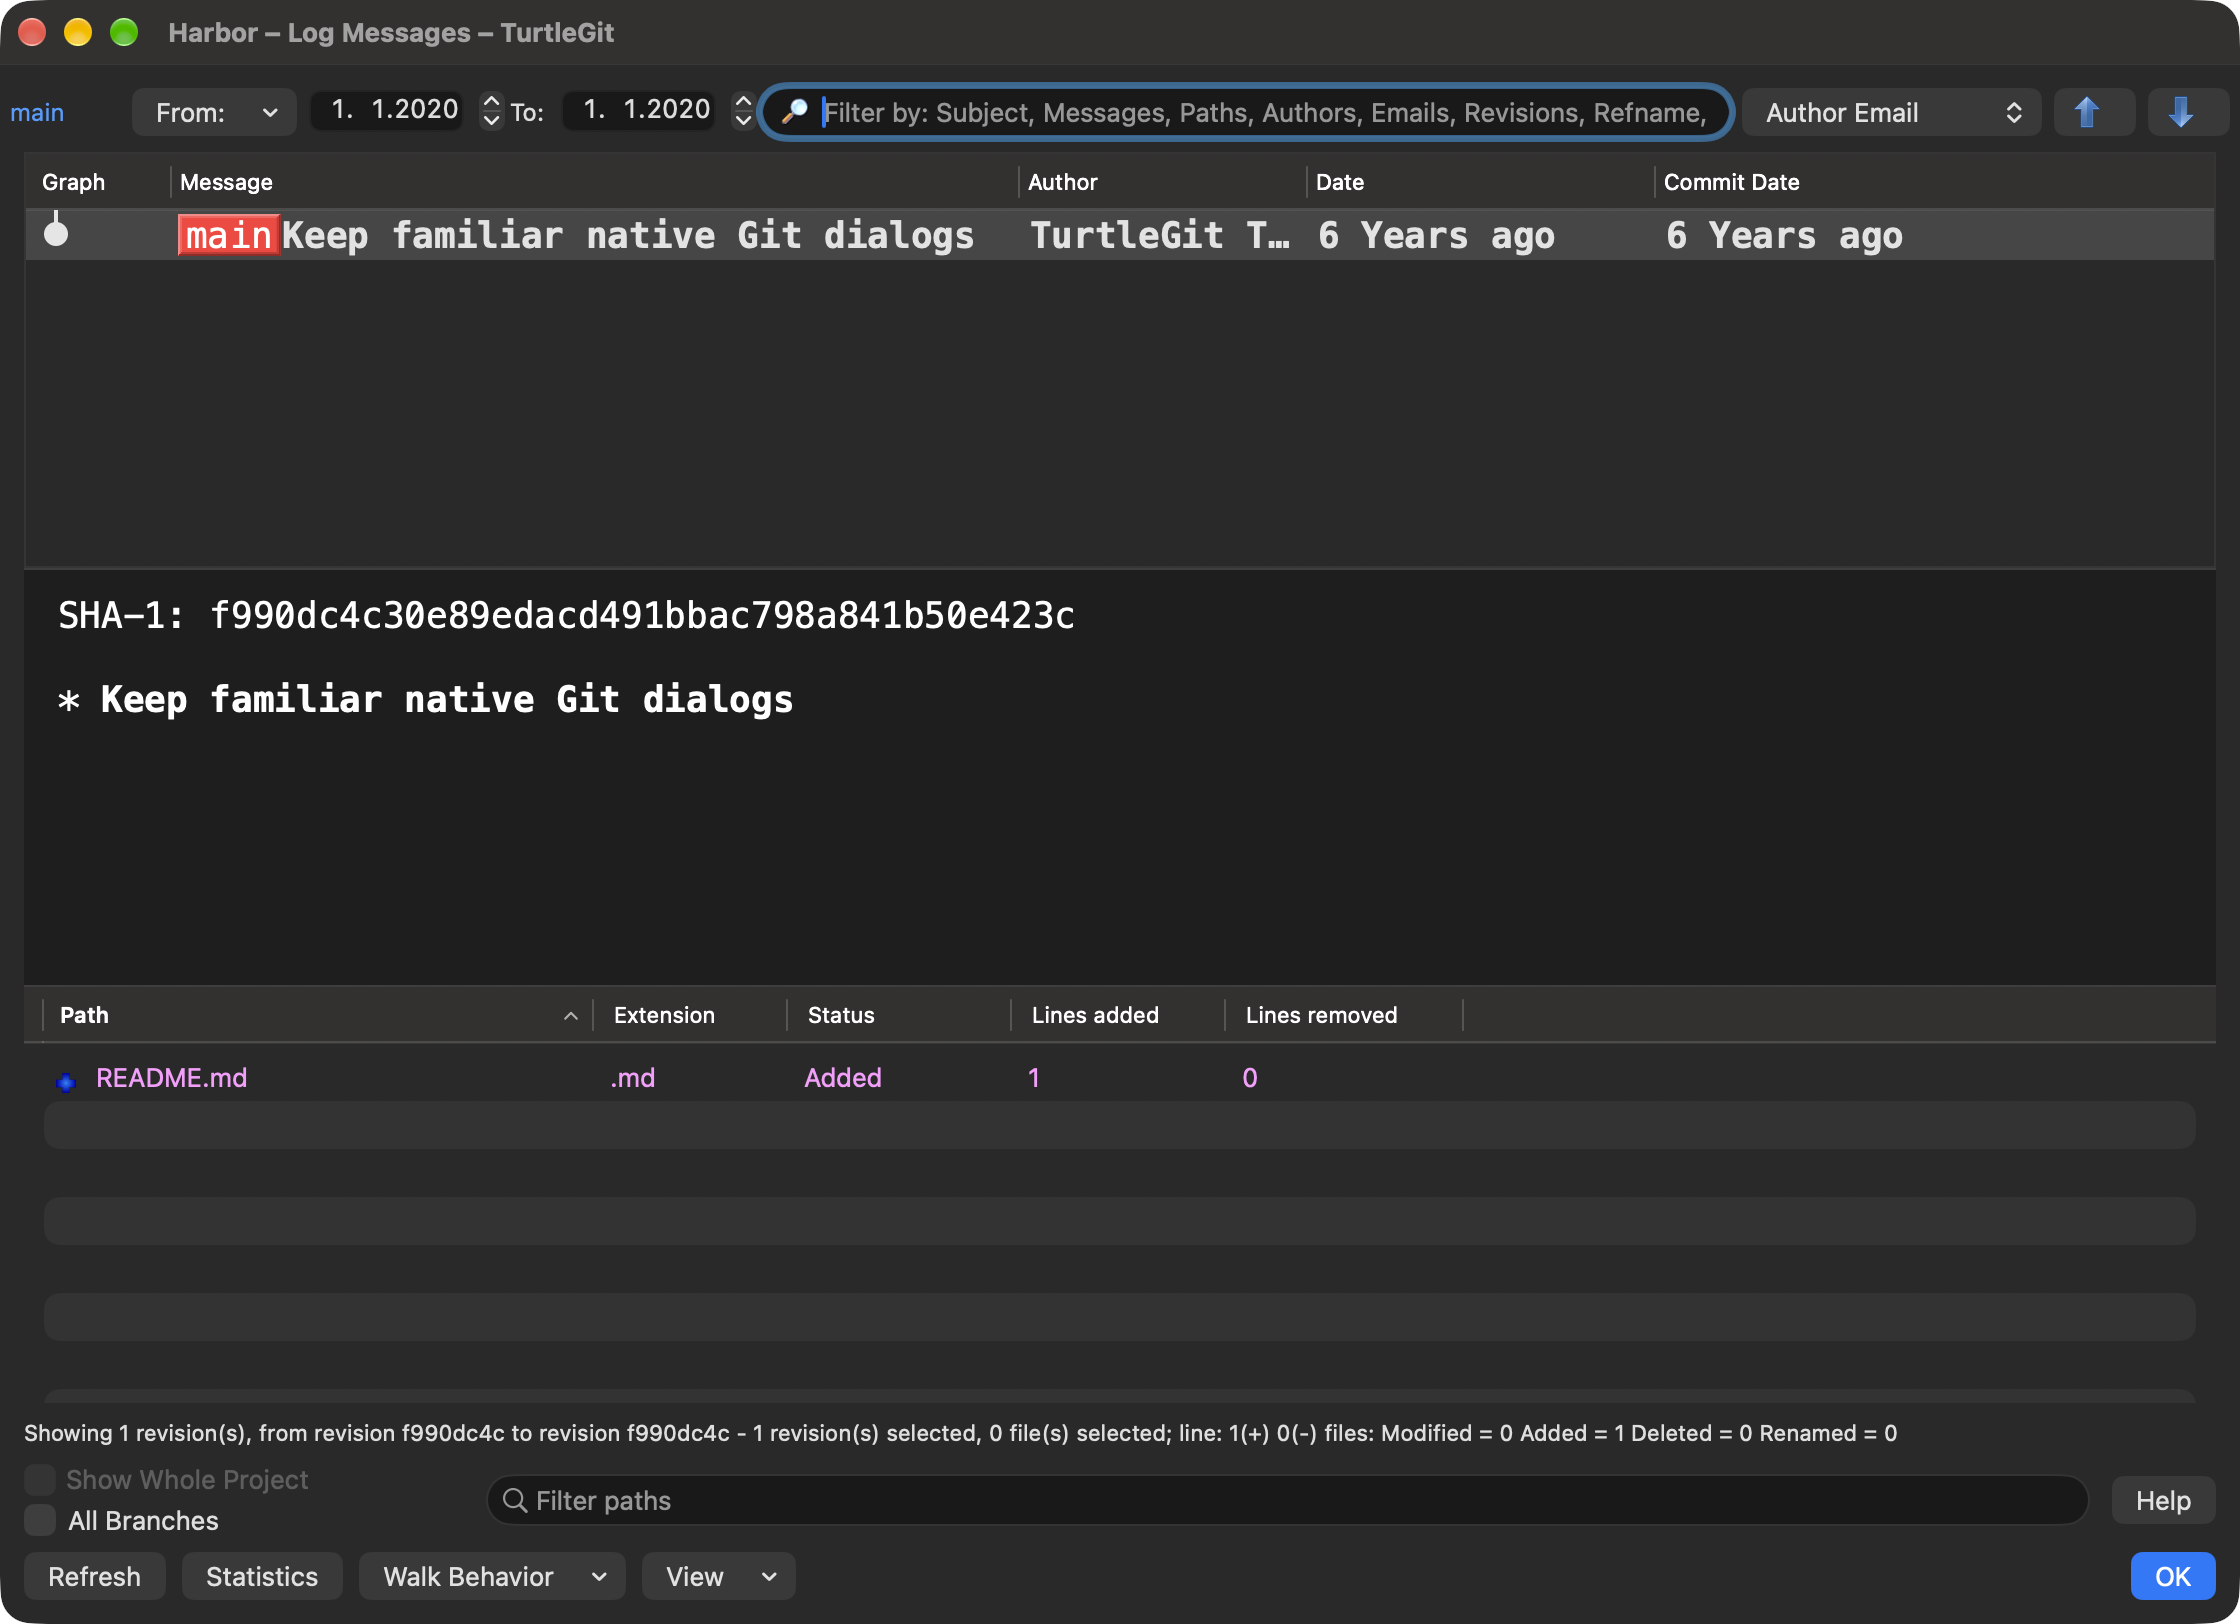Image resolution: width=2240 pixels, height=1624 pixels.
Task: Click the blue down arrow search-next button
Action: pyautogui.click(x=2187, y=112)
